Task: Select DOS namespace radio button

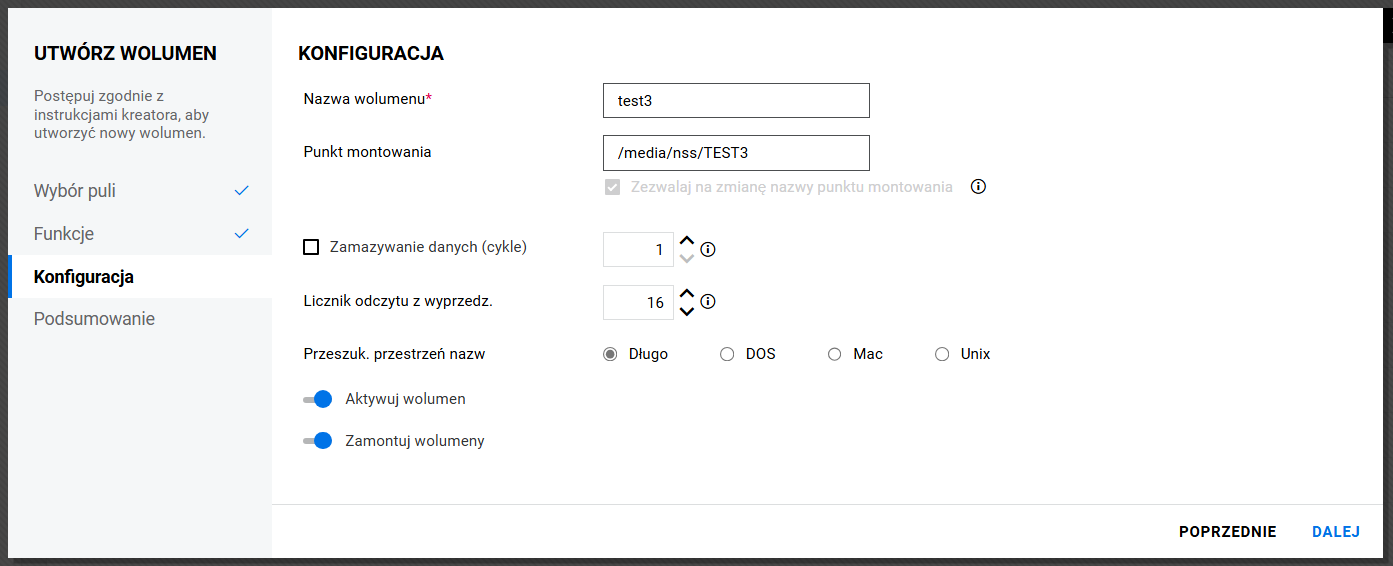Action: click(727, 354)
